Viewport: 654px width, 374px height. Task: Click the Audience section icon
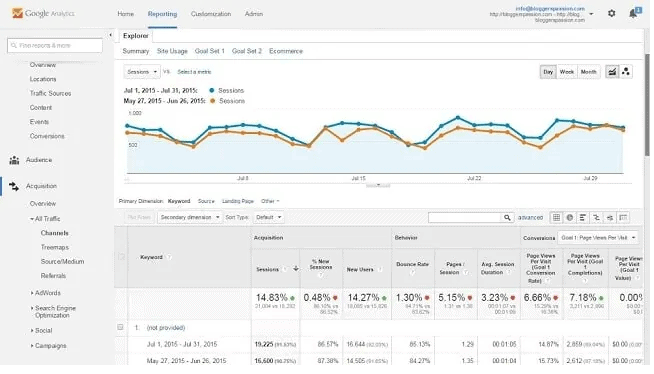(x=14, y=160)
